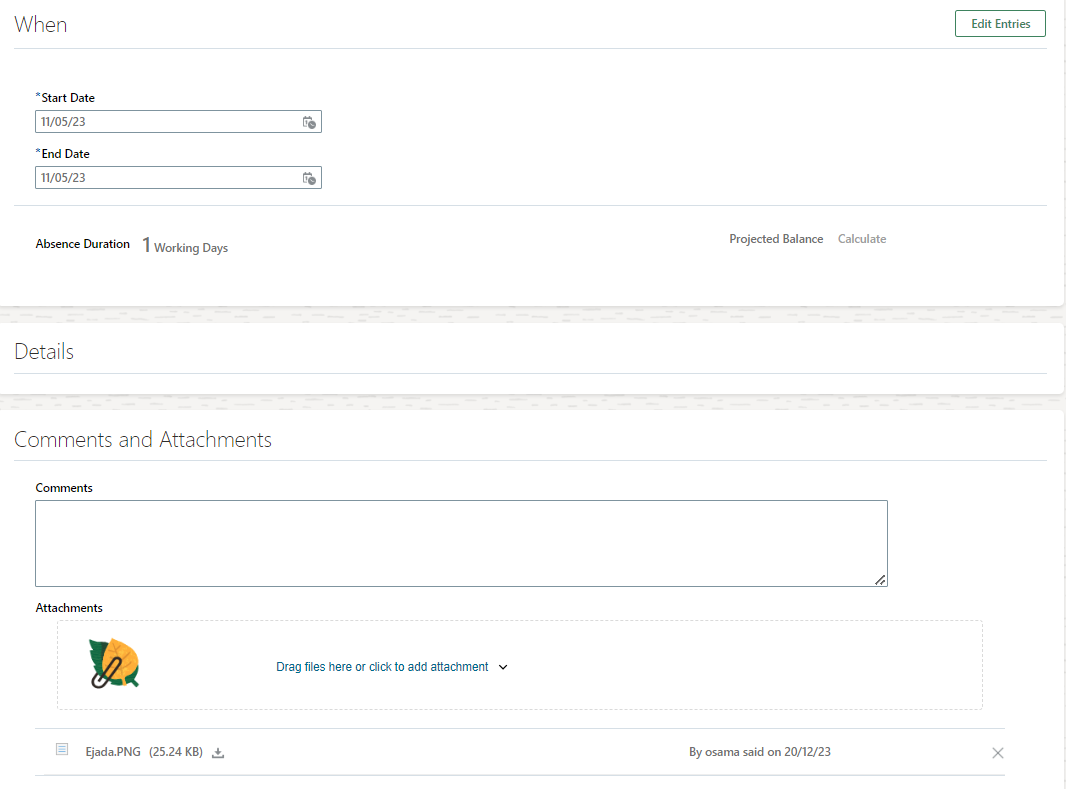Click the Edit Entries button

click(1000, 23)
